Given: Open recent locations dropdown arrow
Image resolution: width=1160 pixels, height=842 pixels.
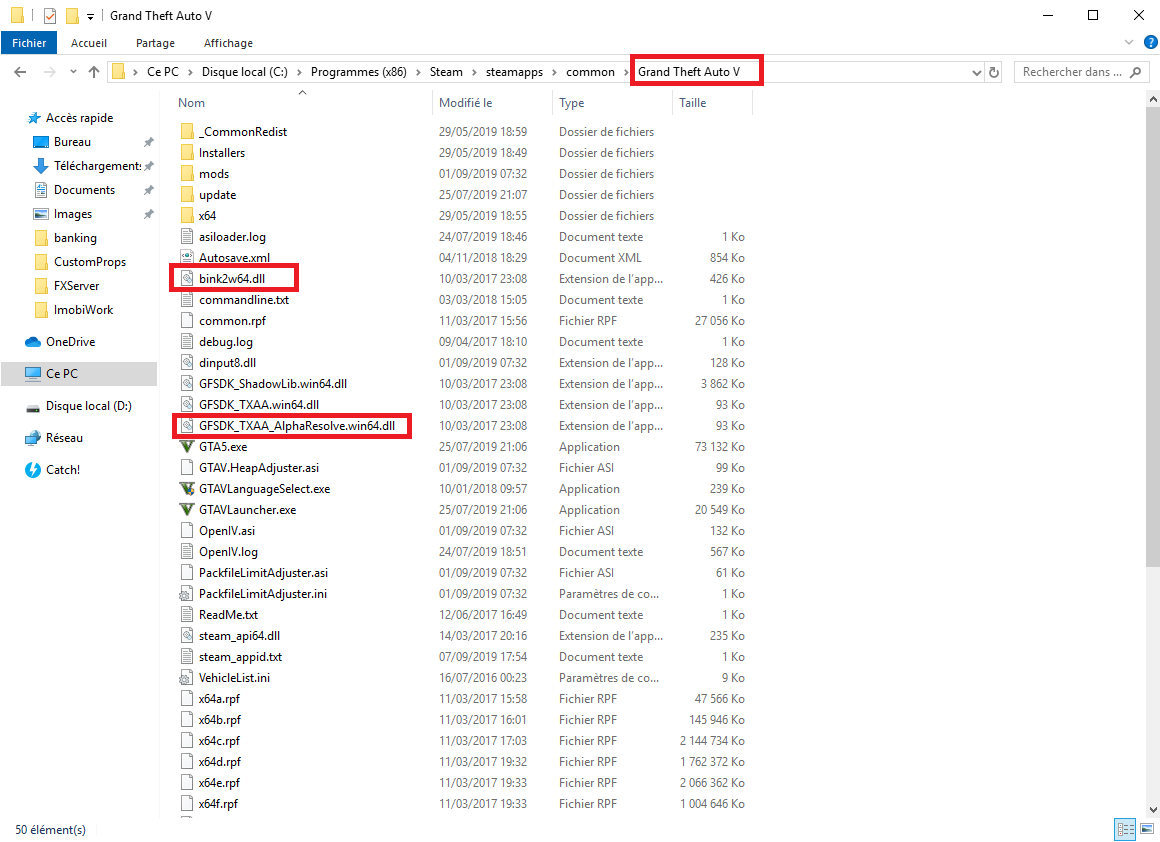Looking at the screenshot, I should coord(73,72).
